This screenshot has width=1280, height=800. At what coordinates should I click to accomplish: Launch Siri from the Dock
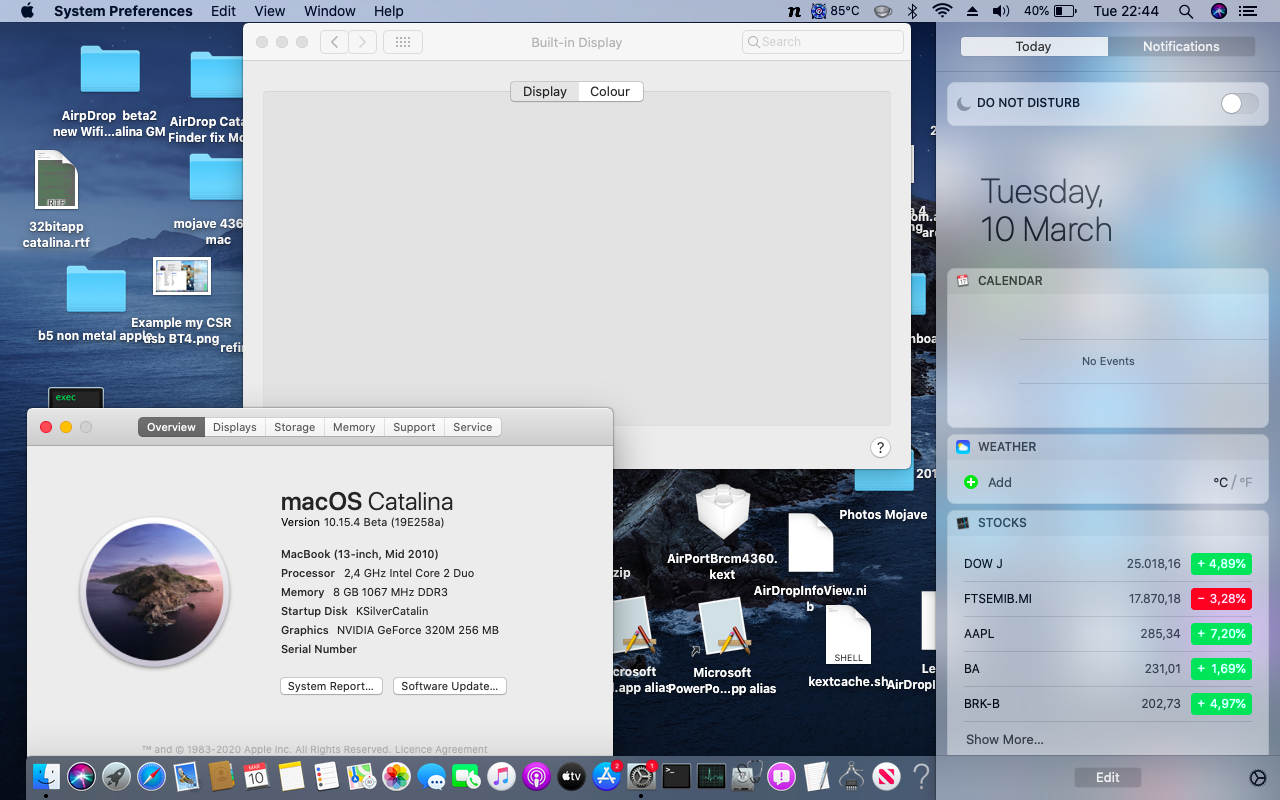point(81,776)
